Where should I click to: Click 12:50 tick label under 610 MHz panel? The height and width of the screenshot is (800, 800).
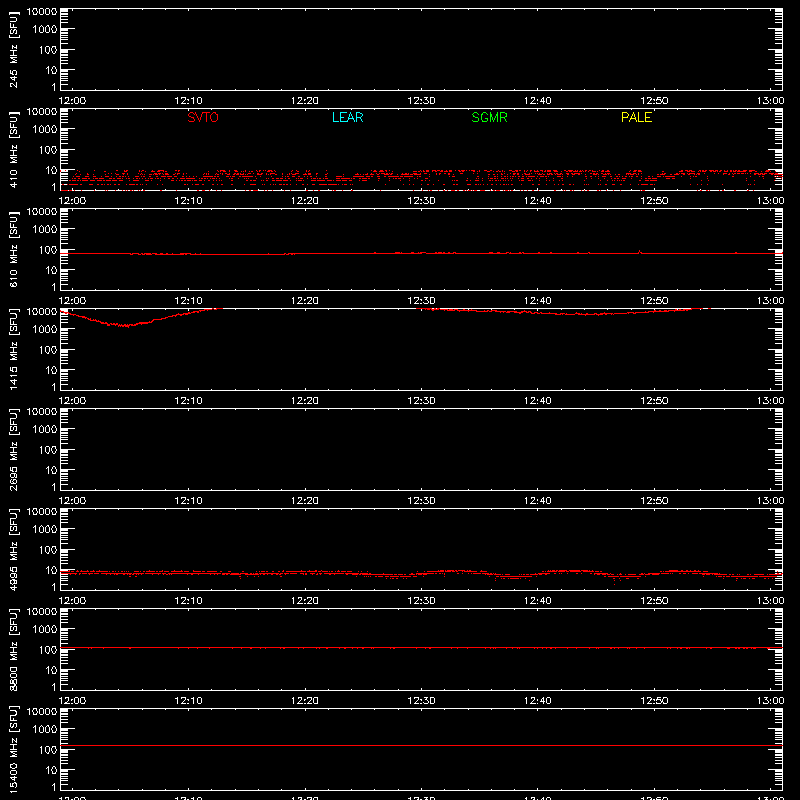tap(654, 301)
